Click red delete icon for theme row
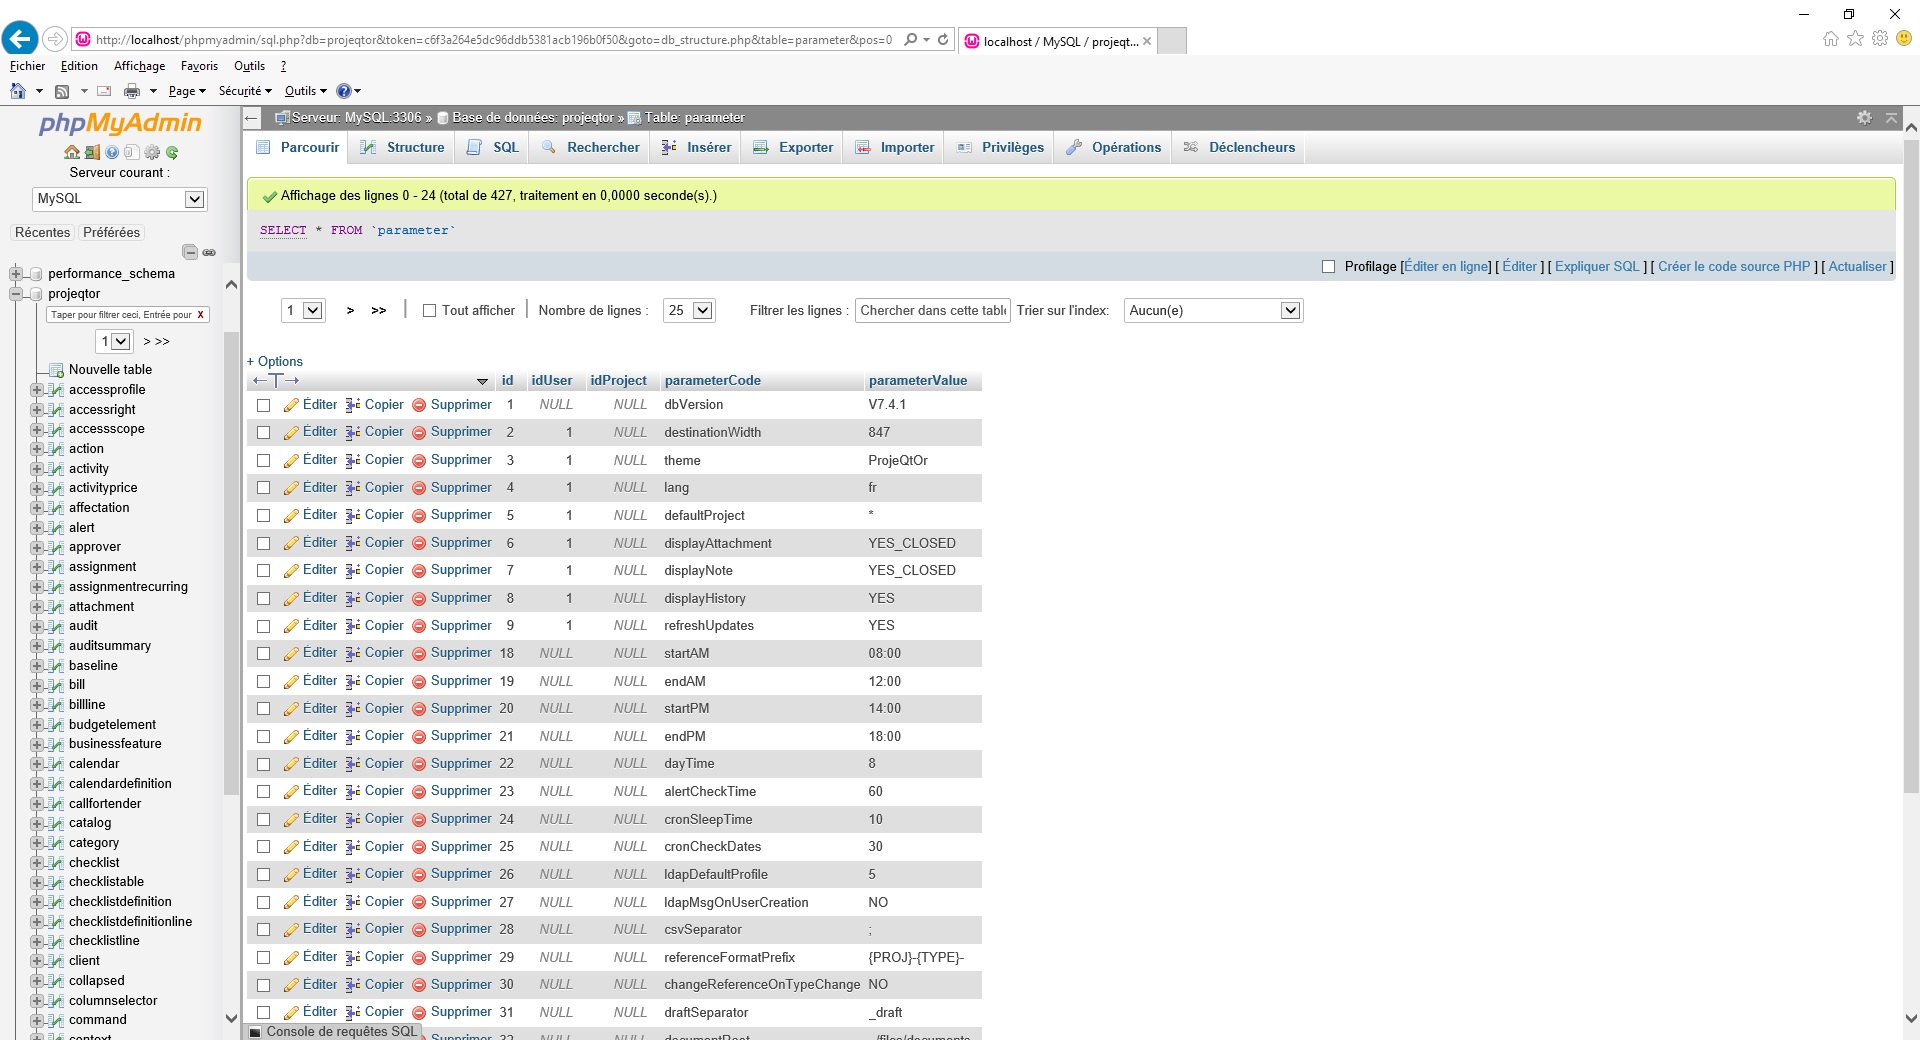Screen dimensions: 1920x1040 tap(419, 461)
